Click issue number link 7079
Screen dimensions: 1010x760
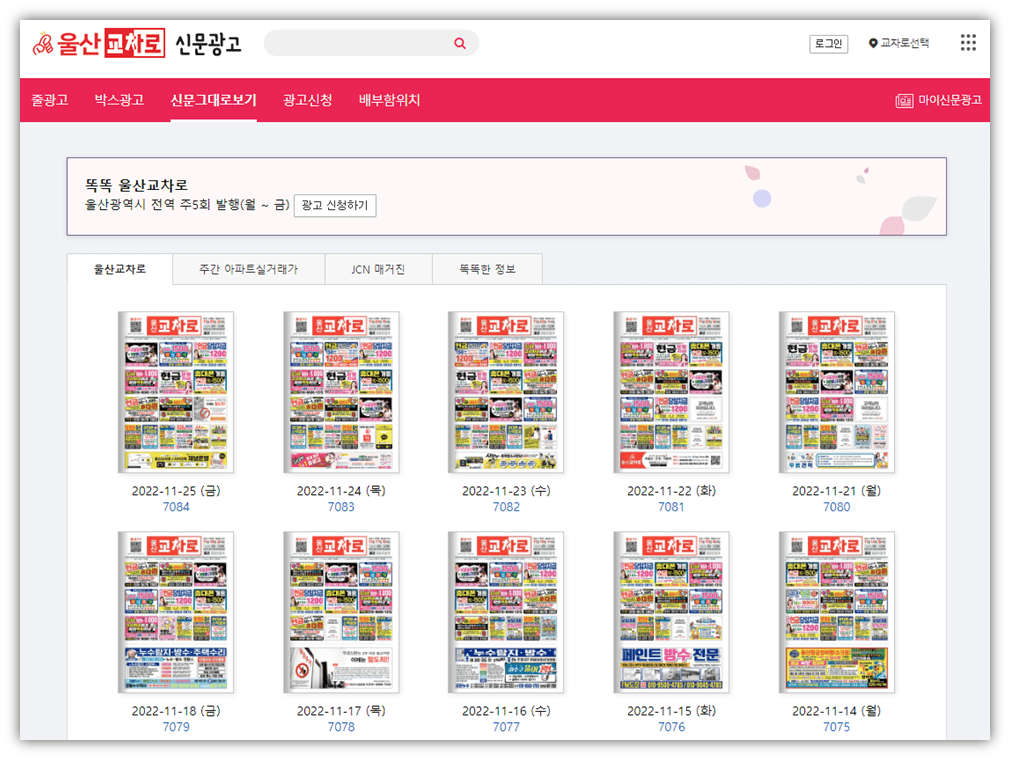[176, 727]
